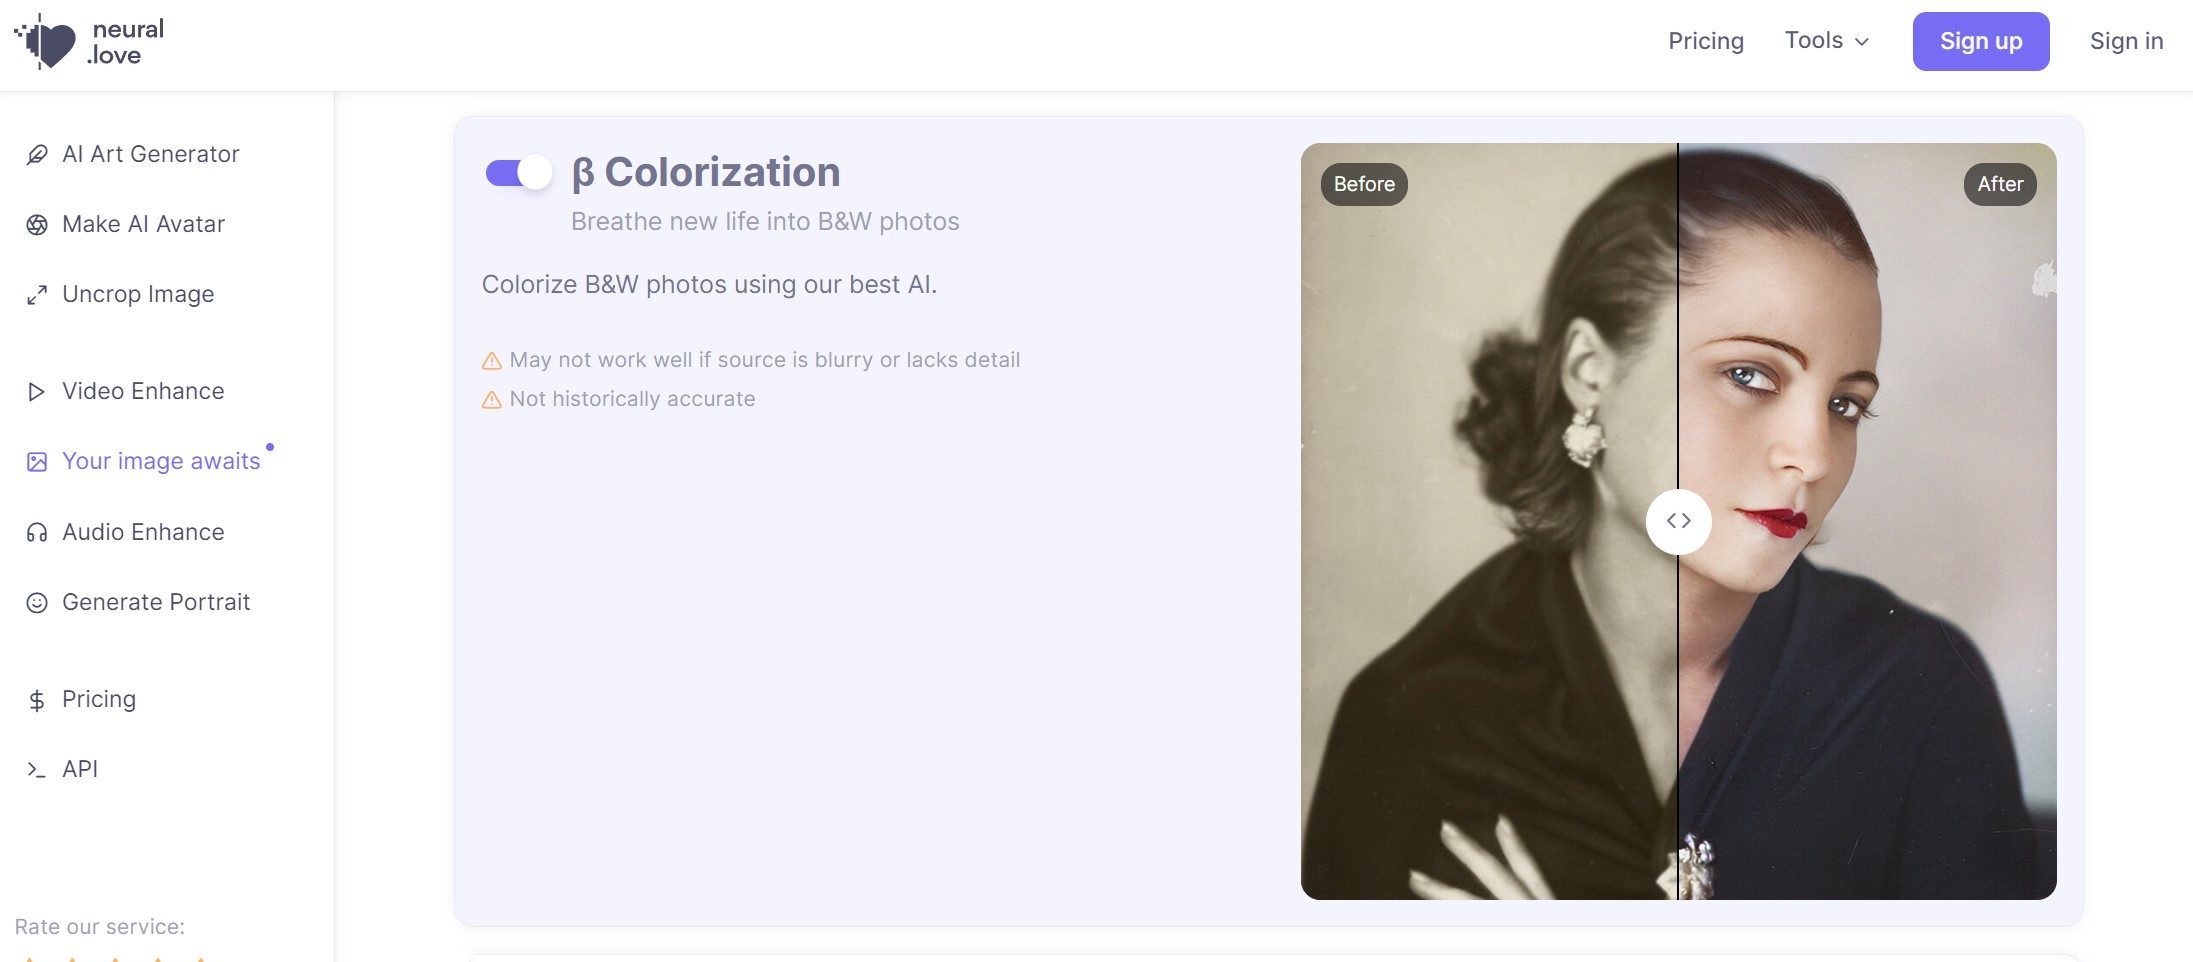Open the Generate Portrait sidebar link
Screen dimensions: 2193x962
point(156,602)
